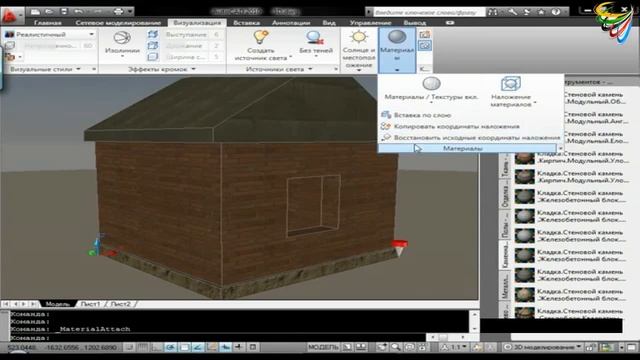Image resolution: width=640 pixels, height=360 pixels.
Task: Switch to the Управление ribbon tab
Action: pyautogui.click(x=370, y=23)
